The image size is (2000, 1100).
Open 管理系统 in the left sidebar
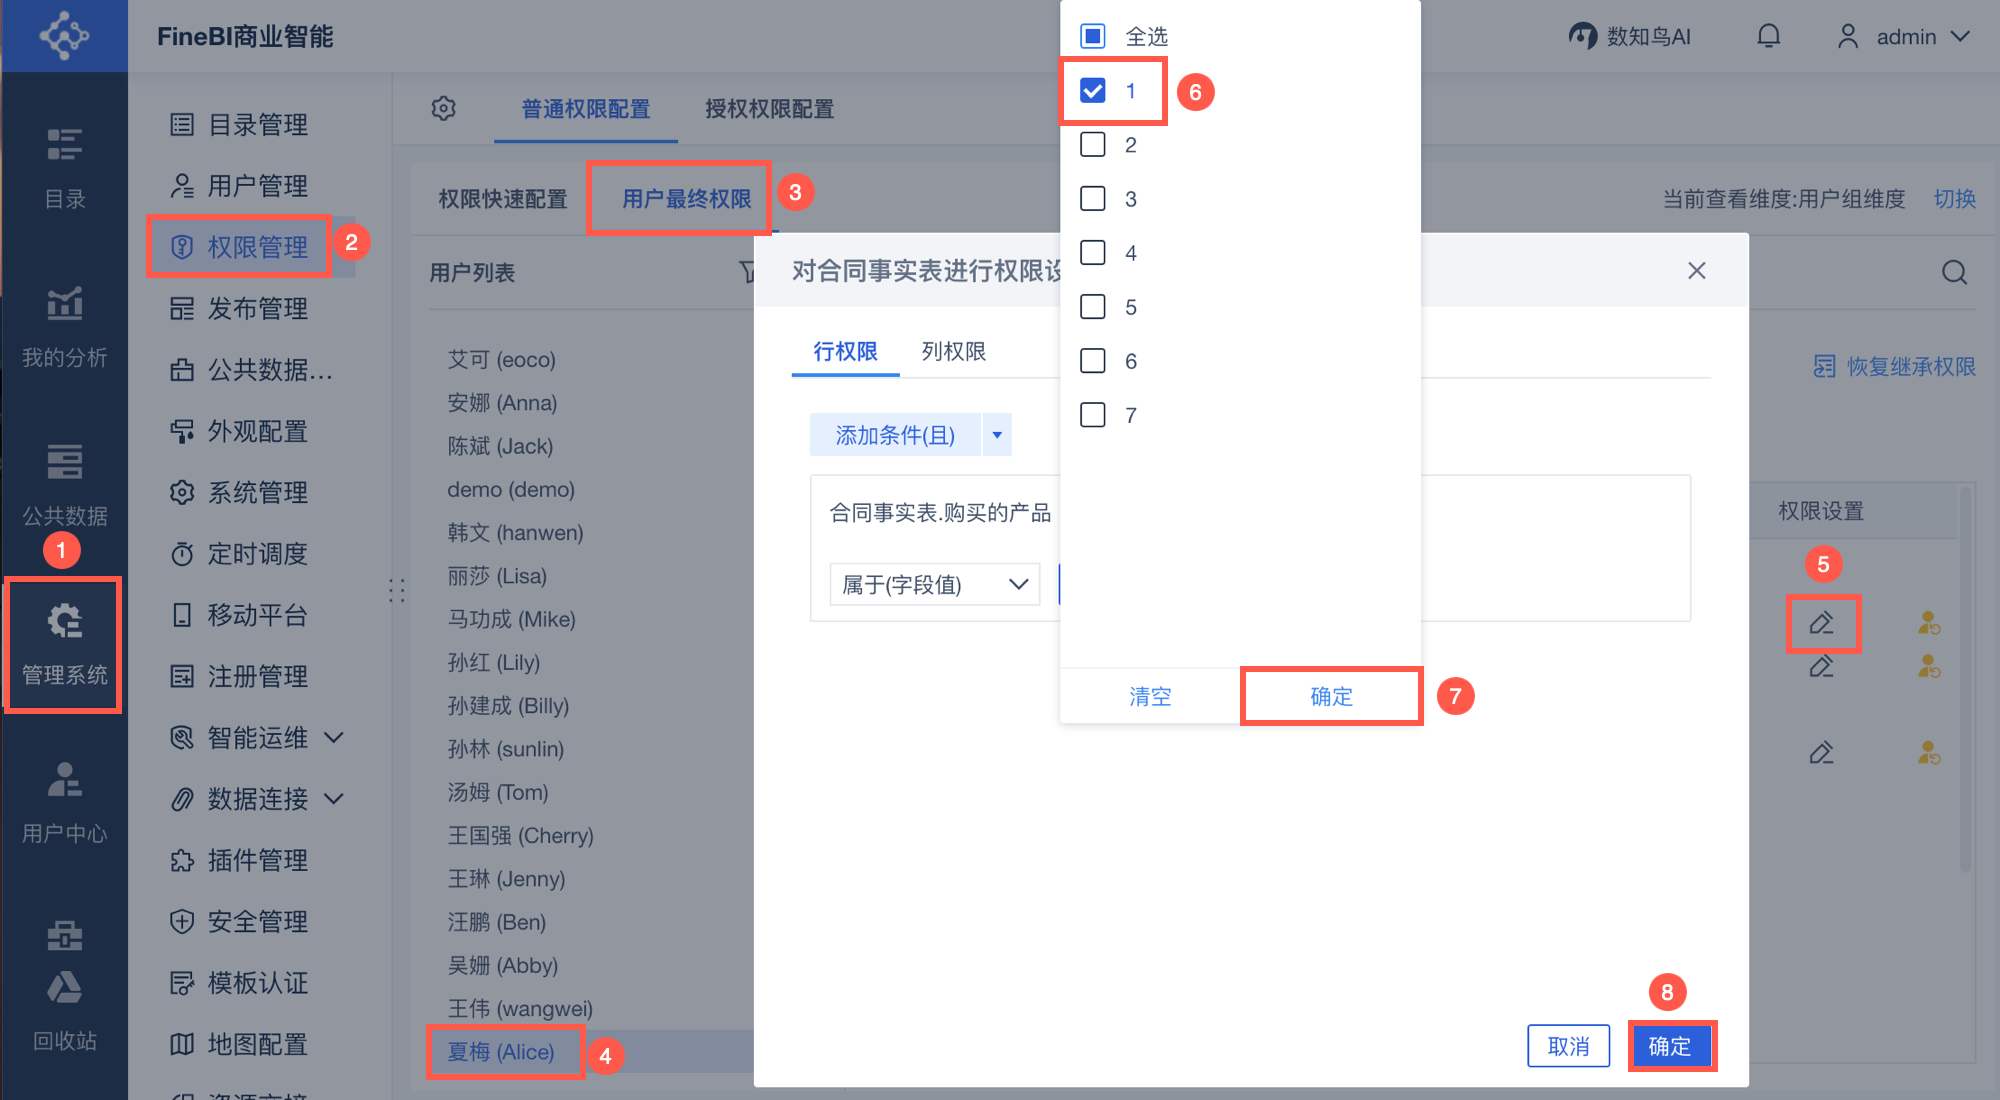pyautogui.click(x=64, y=643)
